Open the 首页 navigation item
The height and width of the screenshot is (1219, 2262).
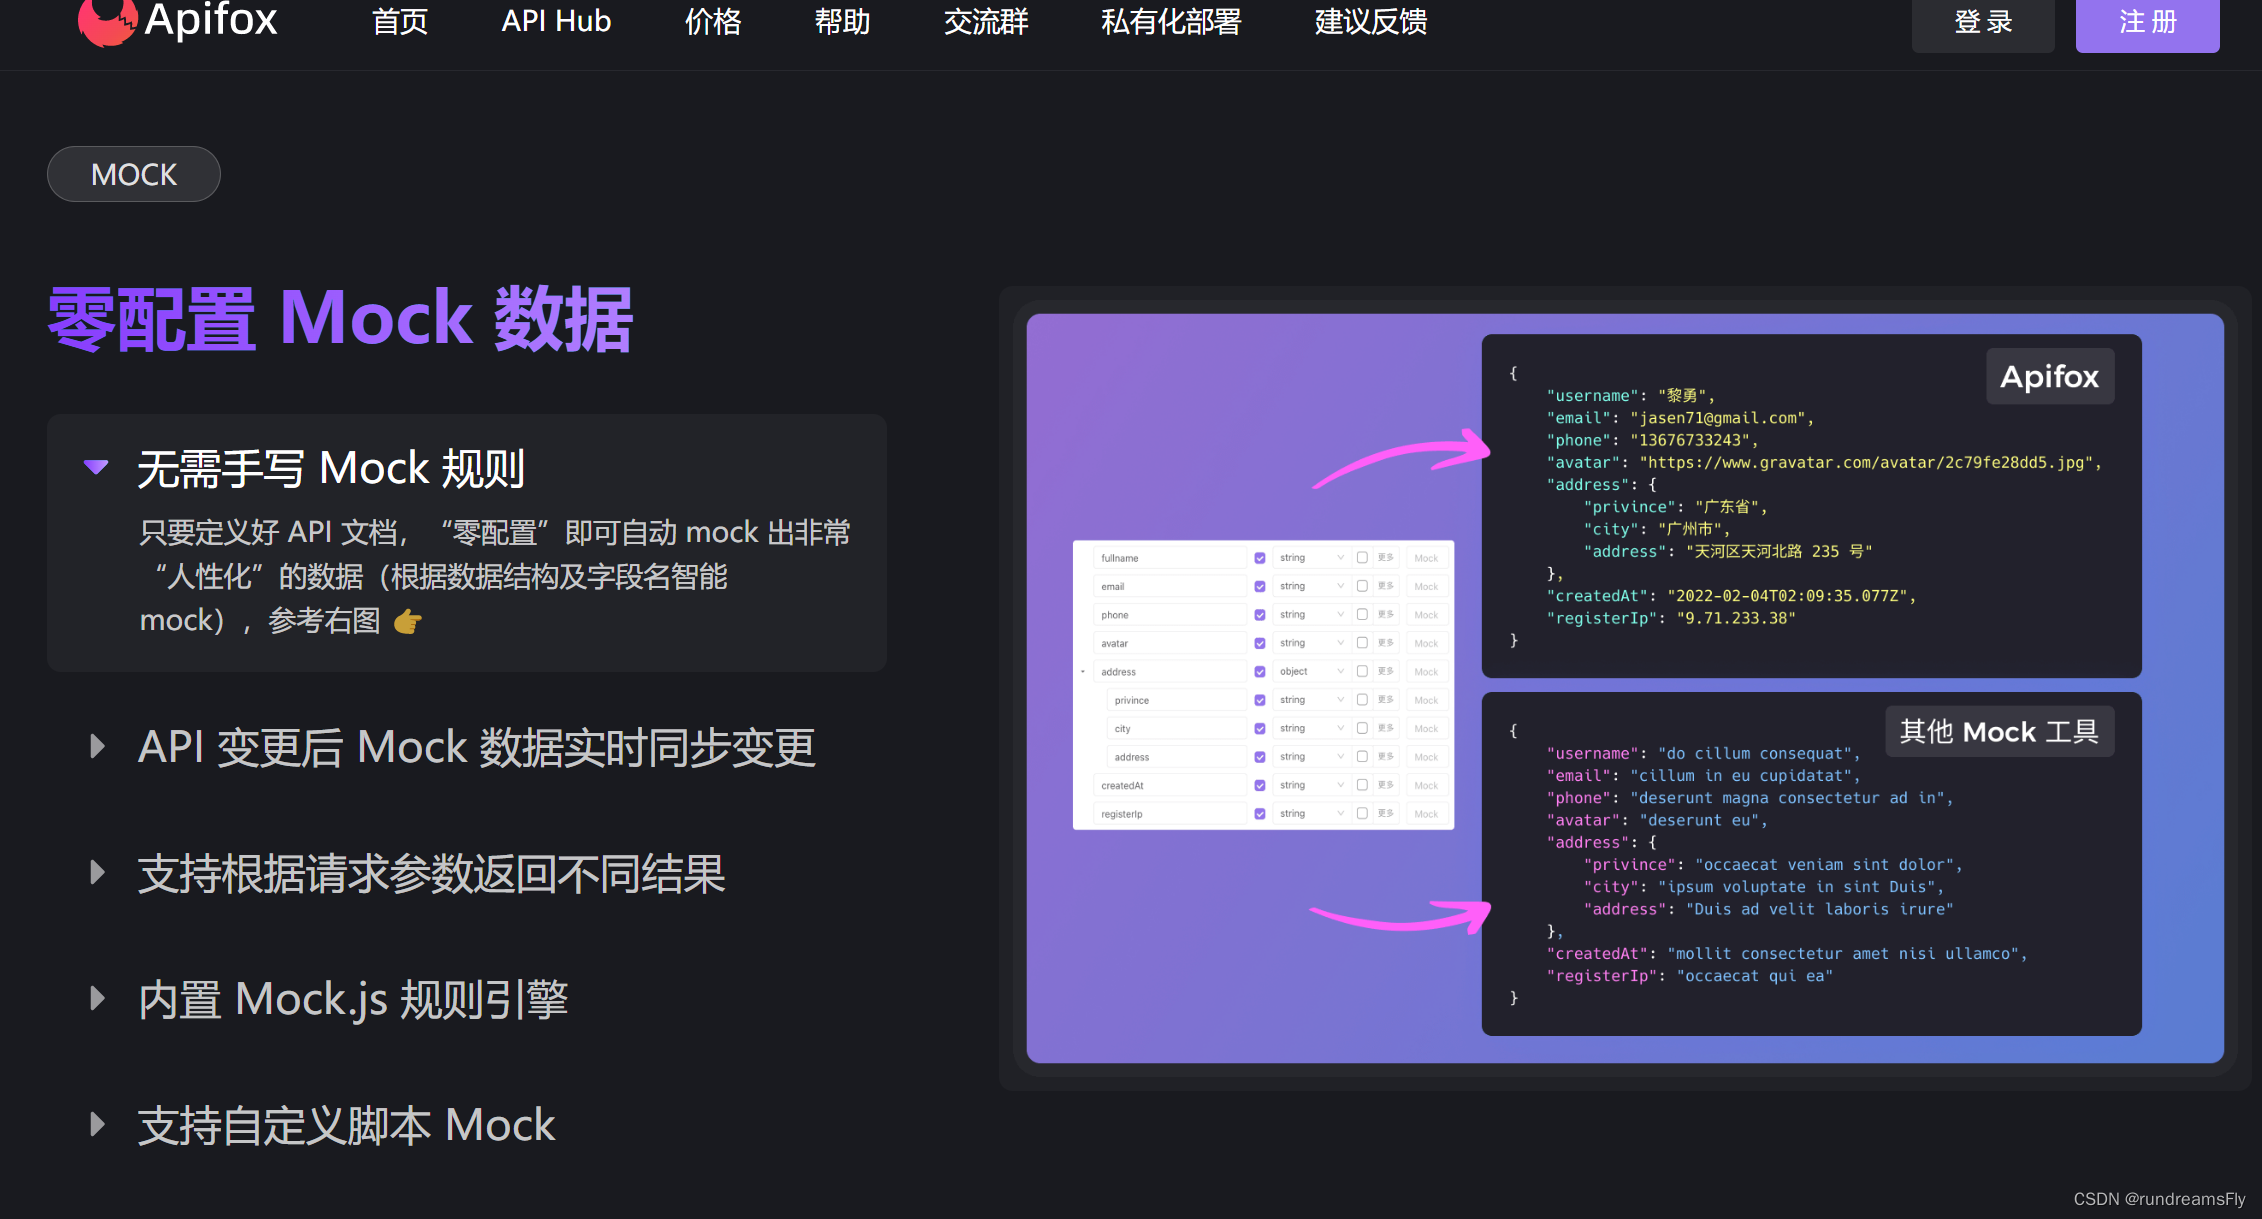400,21
